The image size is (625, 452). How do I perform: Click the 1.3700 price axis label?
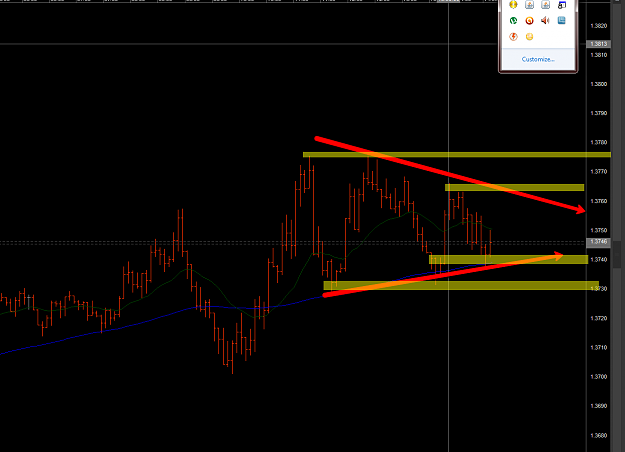[599, 377]
